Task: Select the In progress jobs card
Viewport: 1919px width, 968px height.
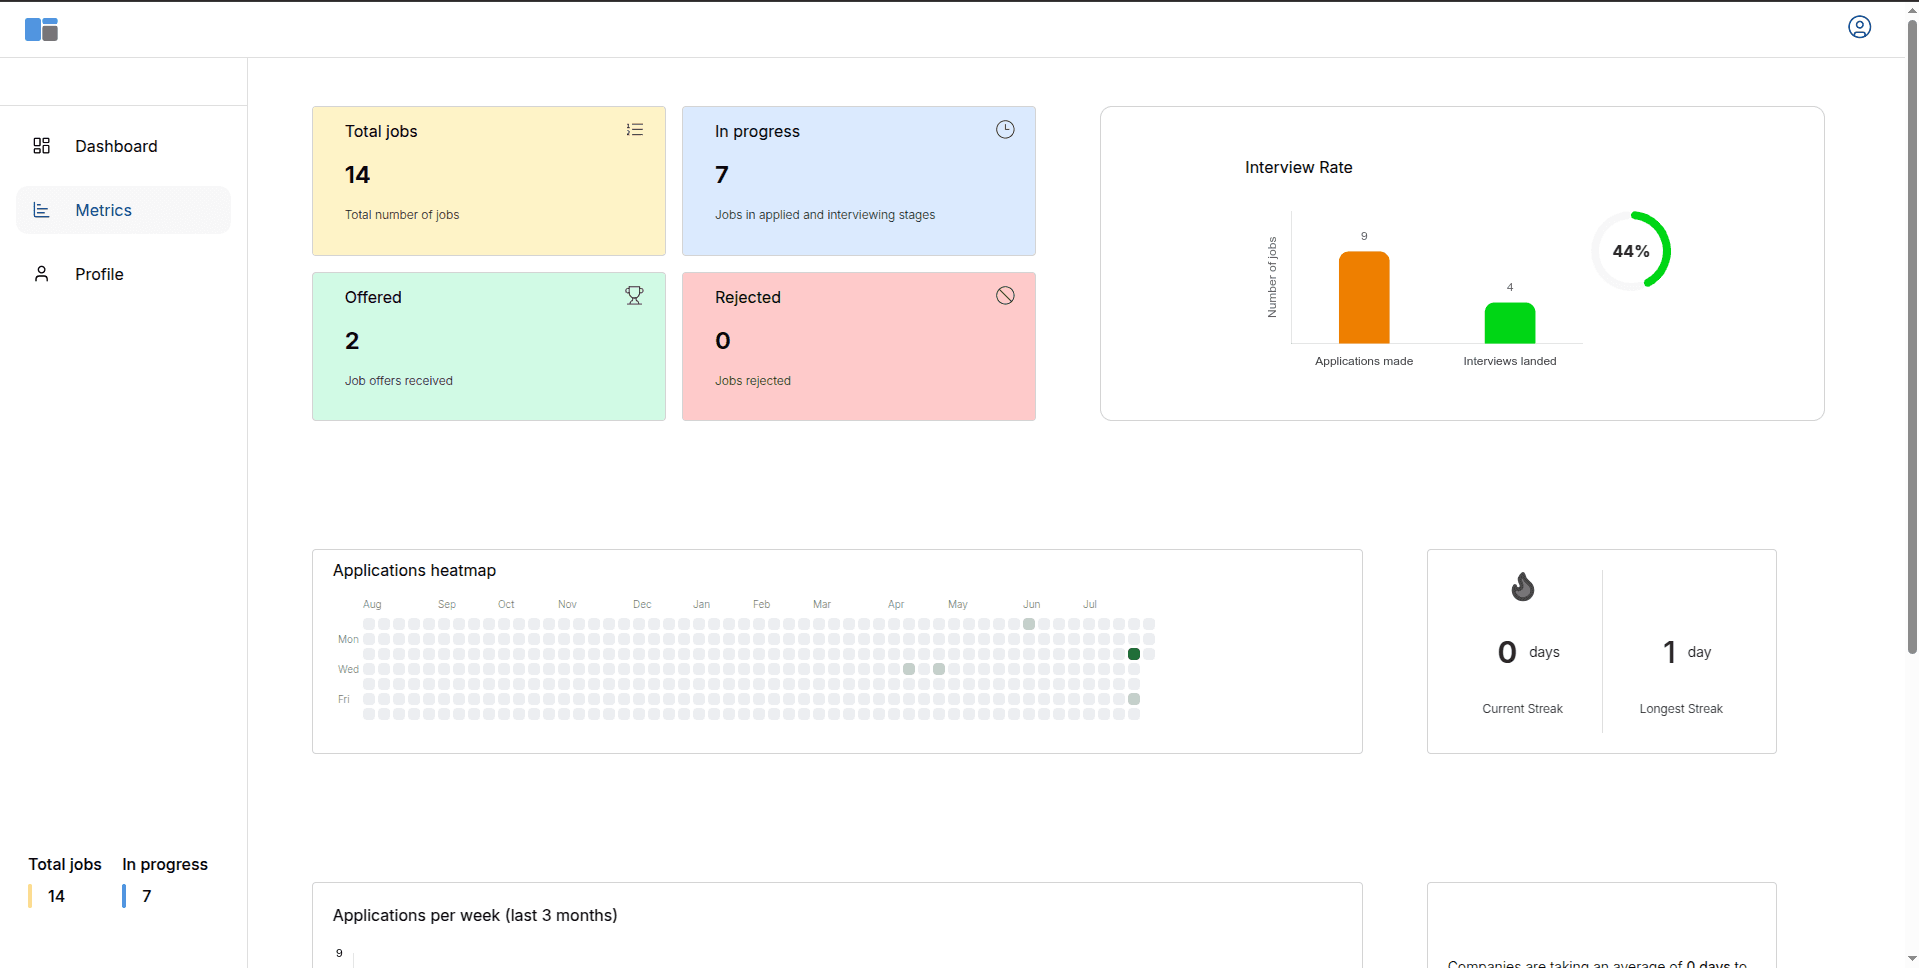Action: [858, 180]
